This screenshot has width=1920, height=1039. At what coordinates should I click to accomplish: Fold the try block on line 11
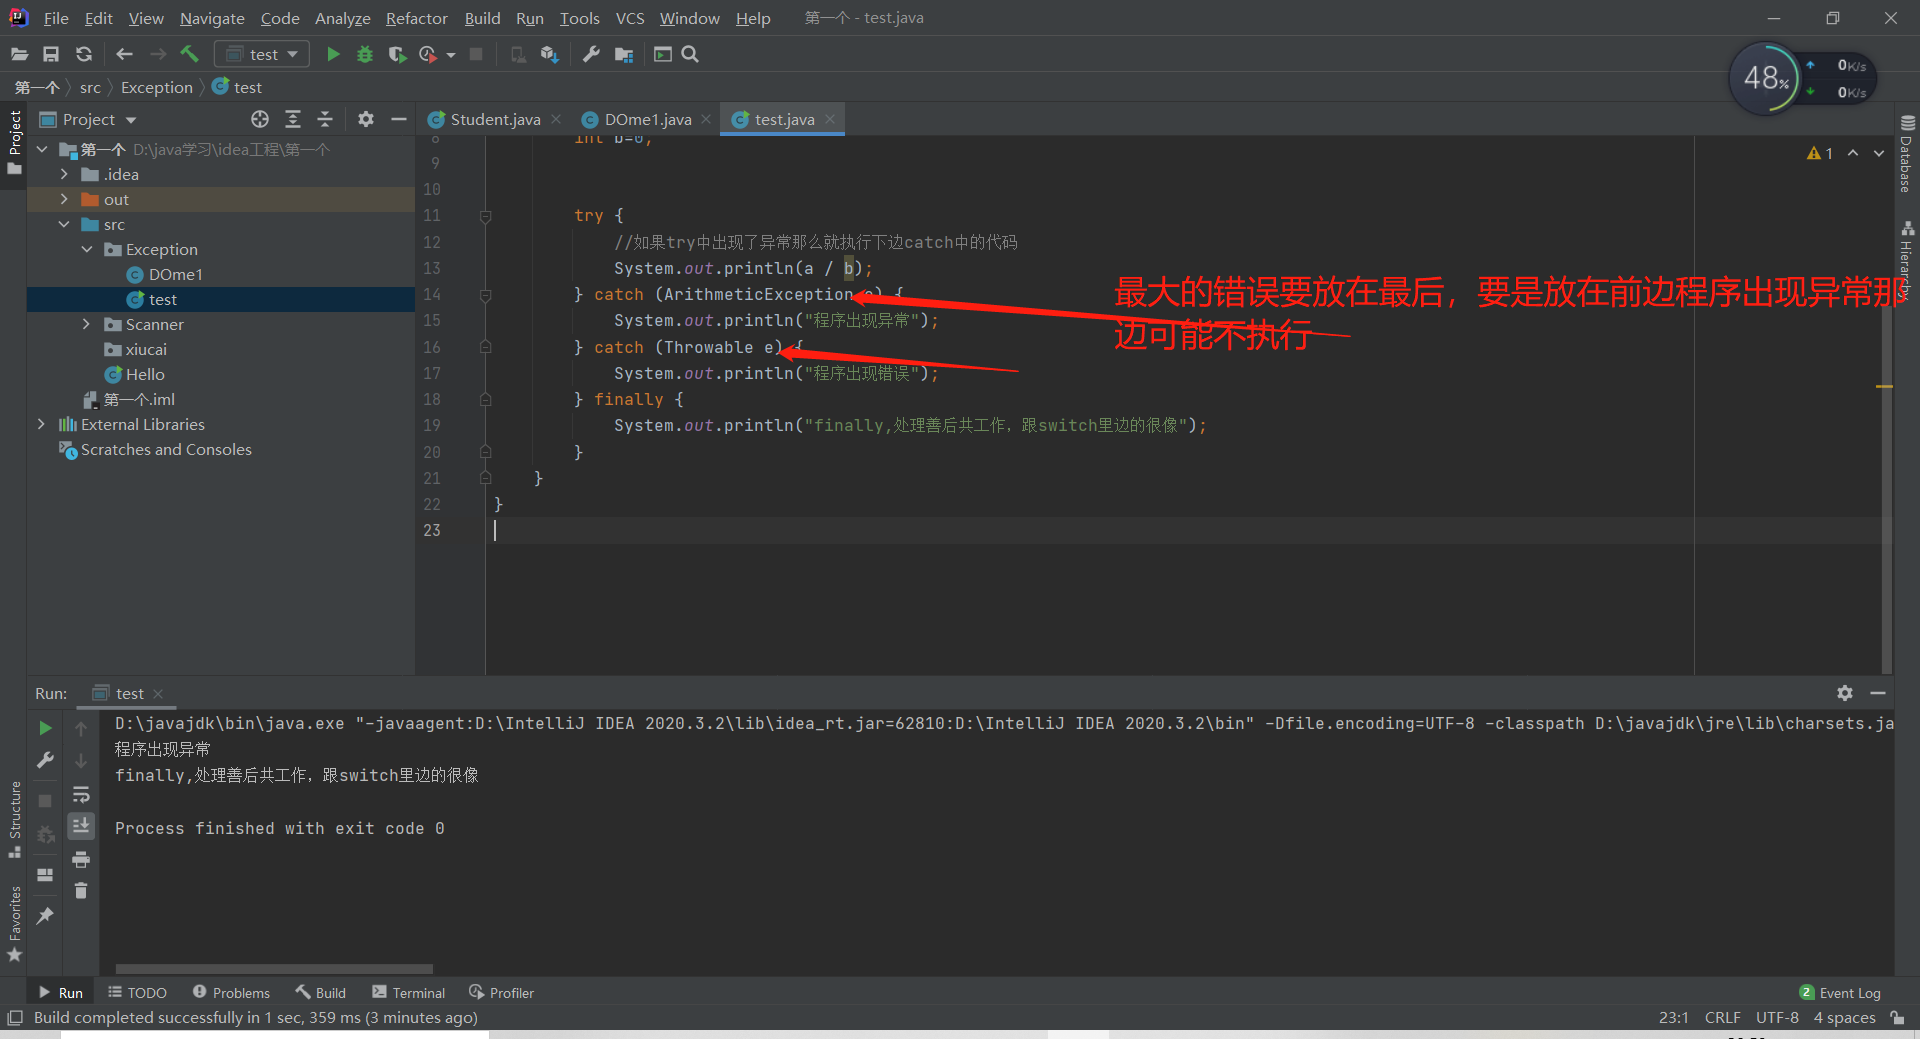pyautogui.click(x=485, y=216)
